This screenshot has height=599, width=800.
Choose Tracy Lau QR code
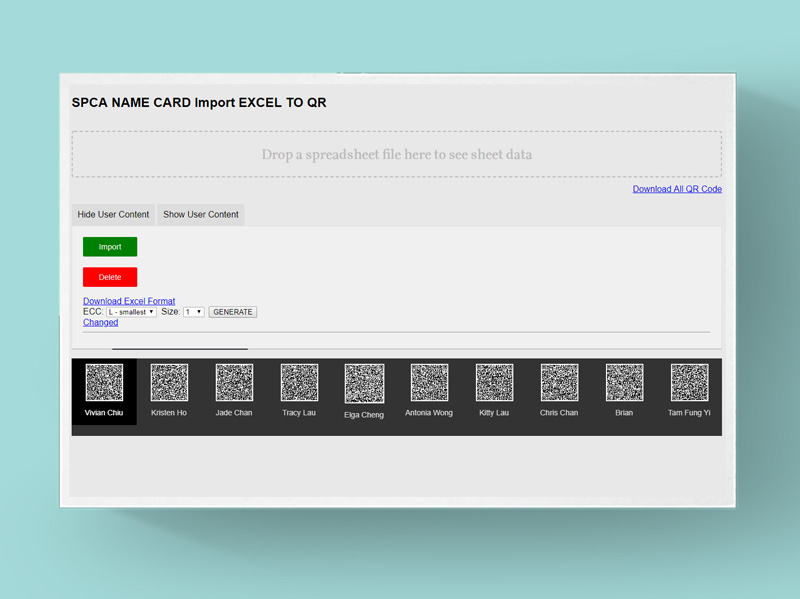(x=299, y=383)
